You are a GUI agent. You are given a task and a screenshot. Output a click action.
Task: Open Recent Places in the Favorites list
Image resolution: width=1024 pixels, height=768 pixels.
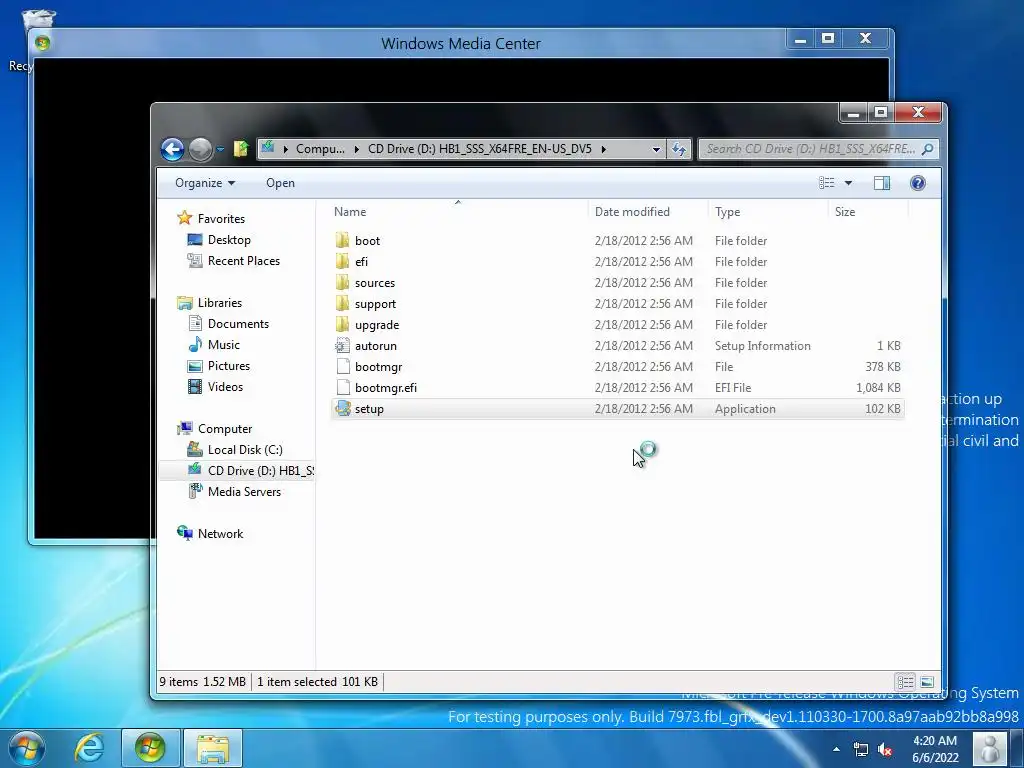click(x=244, y=261)
